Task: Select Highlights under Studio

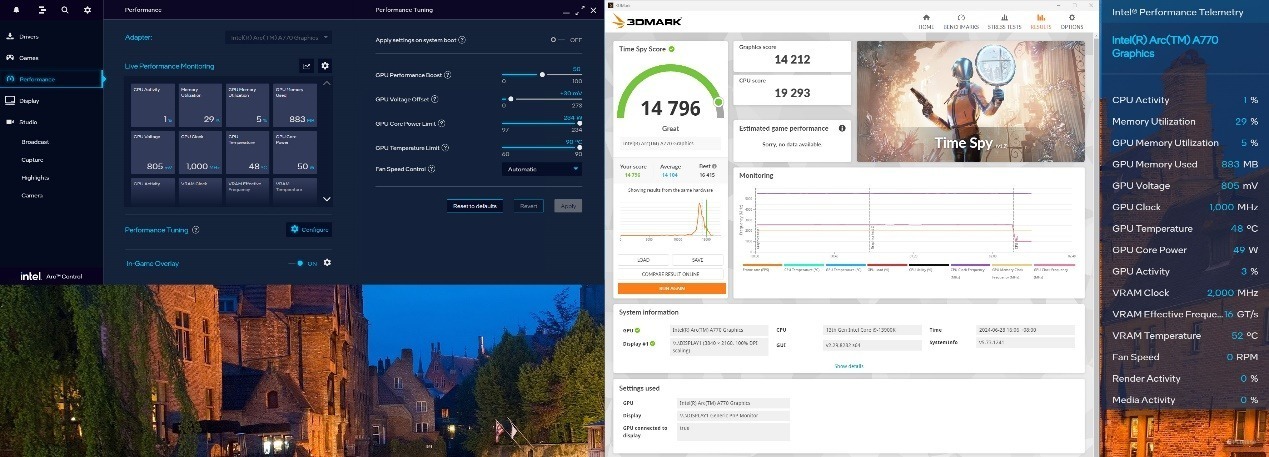Action: (35, 177)
